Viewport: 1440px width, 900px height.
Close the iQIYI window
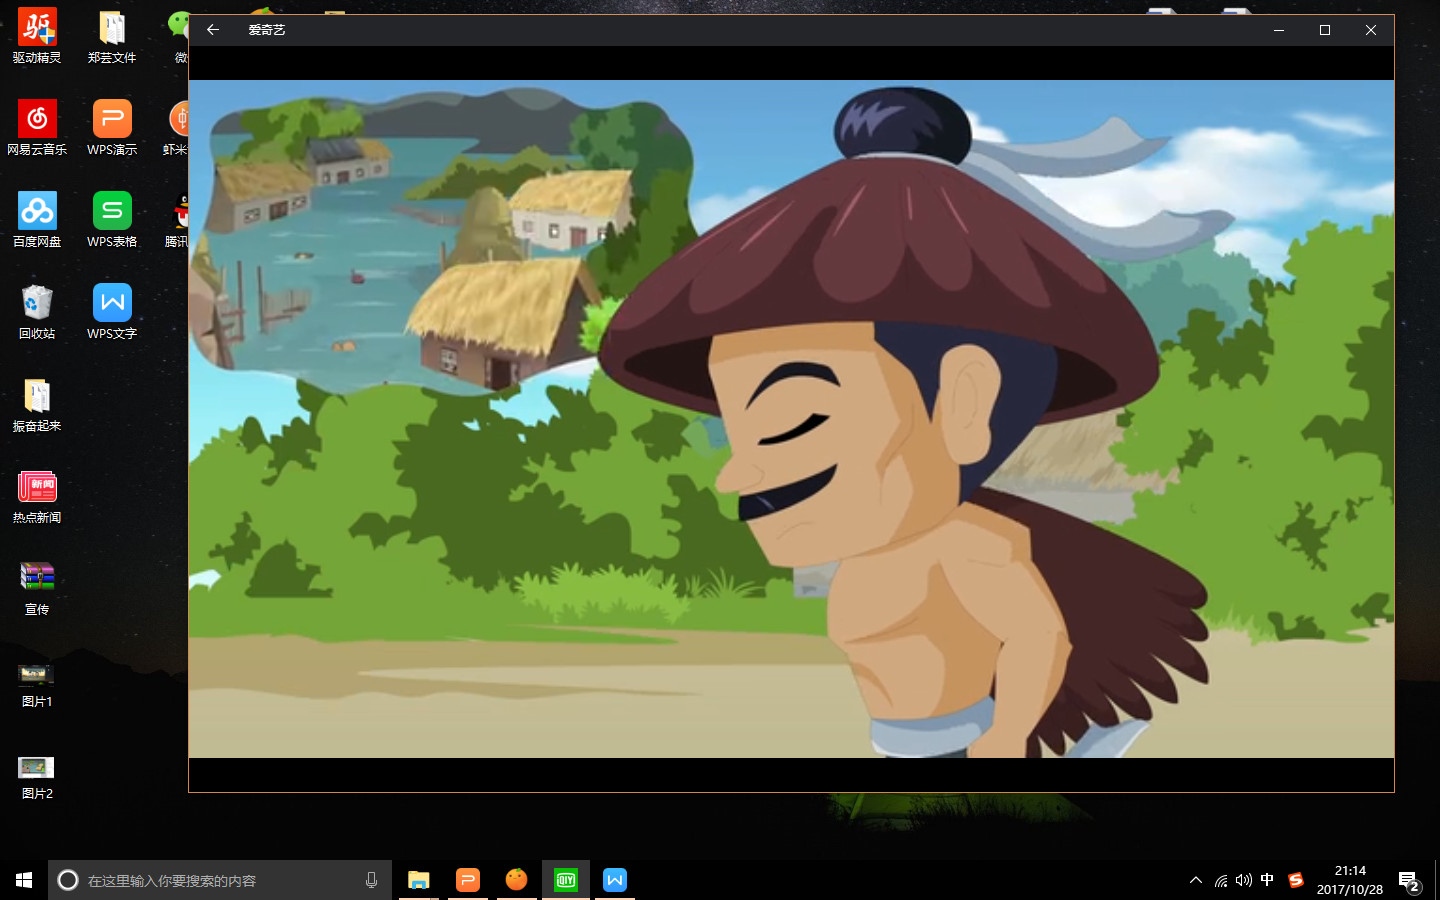pos(1371,30)
